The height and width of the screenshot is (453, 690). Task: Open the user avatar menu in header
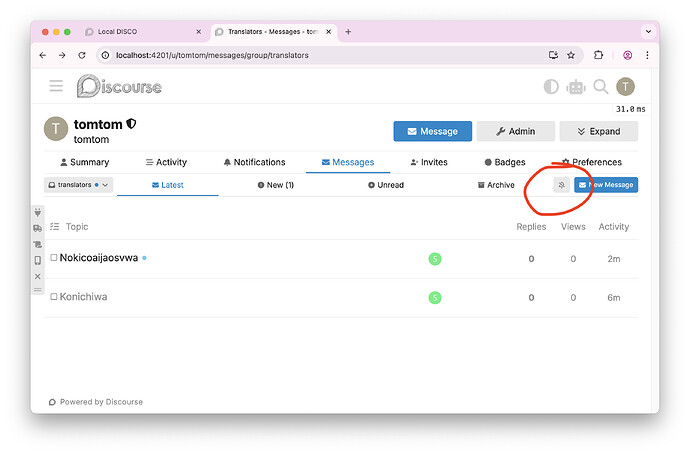pyautogui.click(x=625, y=87)
